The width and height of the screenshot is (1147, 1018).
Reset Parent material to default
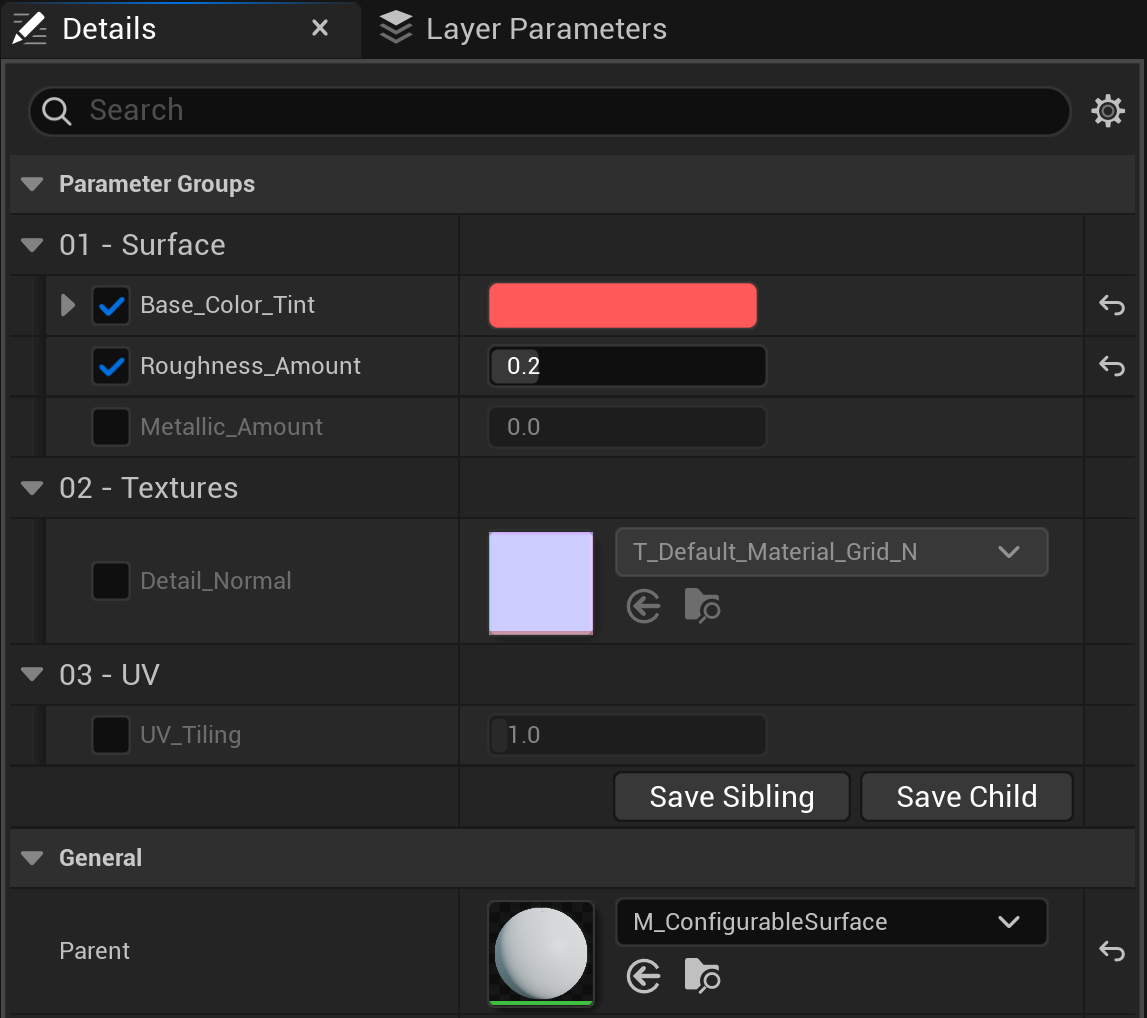[x=1111, y=951]
